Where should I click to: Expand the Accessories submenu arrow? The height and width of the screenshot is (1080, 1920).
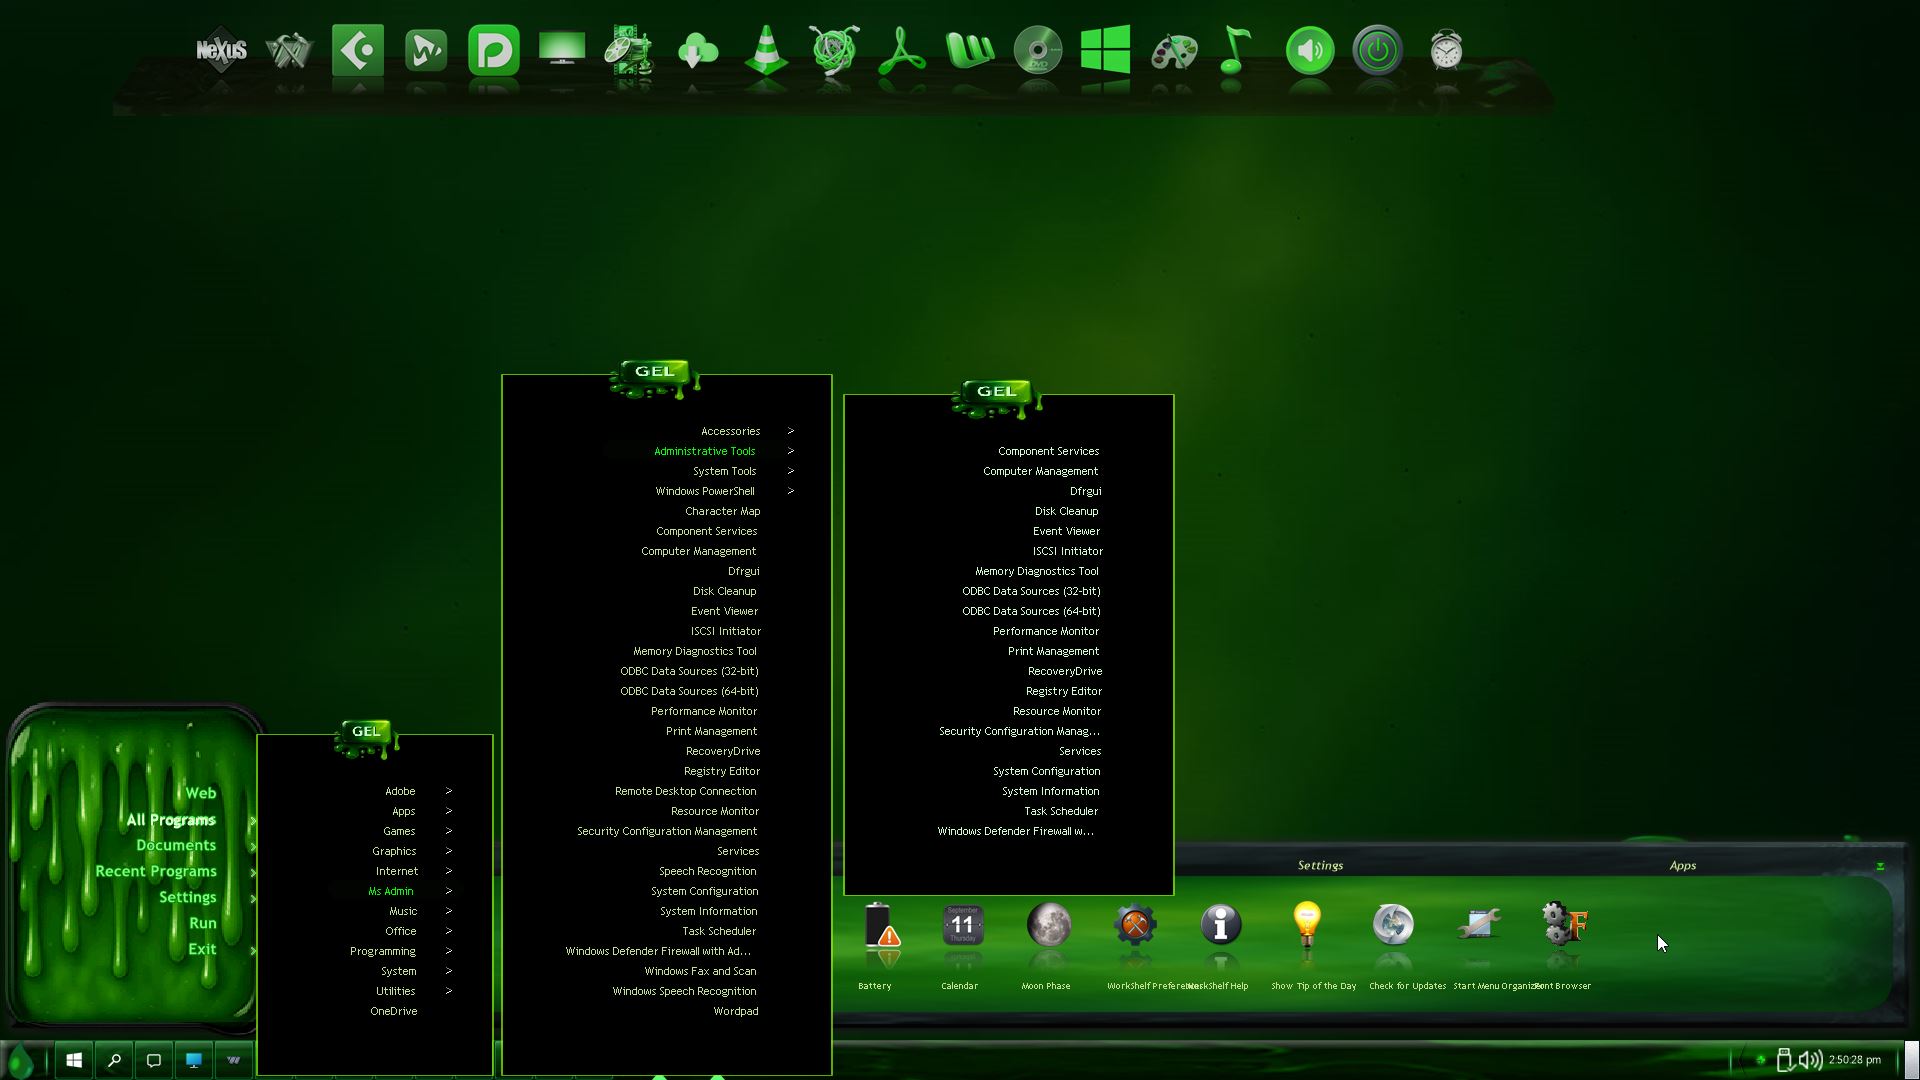point(790,431)
